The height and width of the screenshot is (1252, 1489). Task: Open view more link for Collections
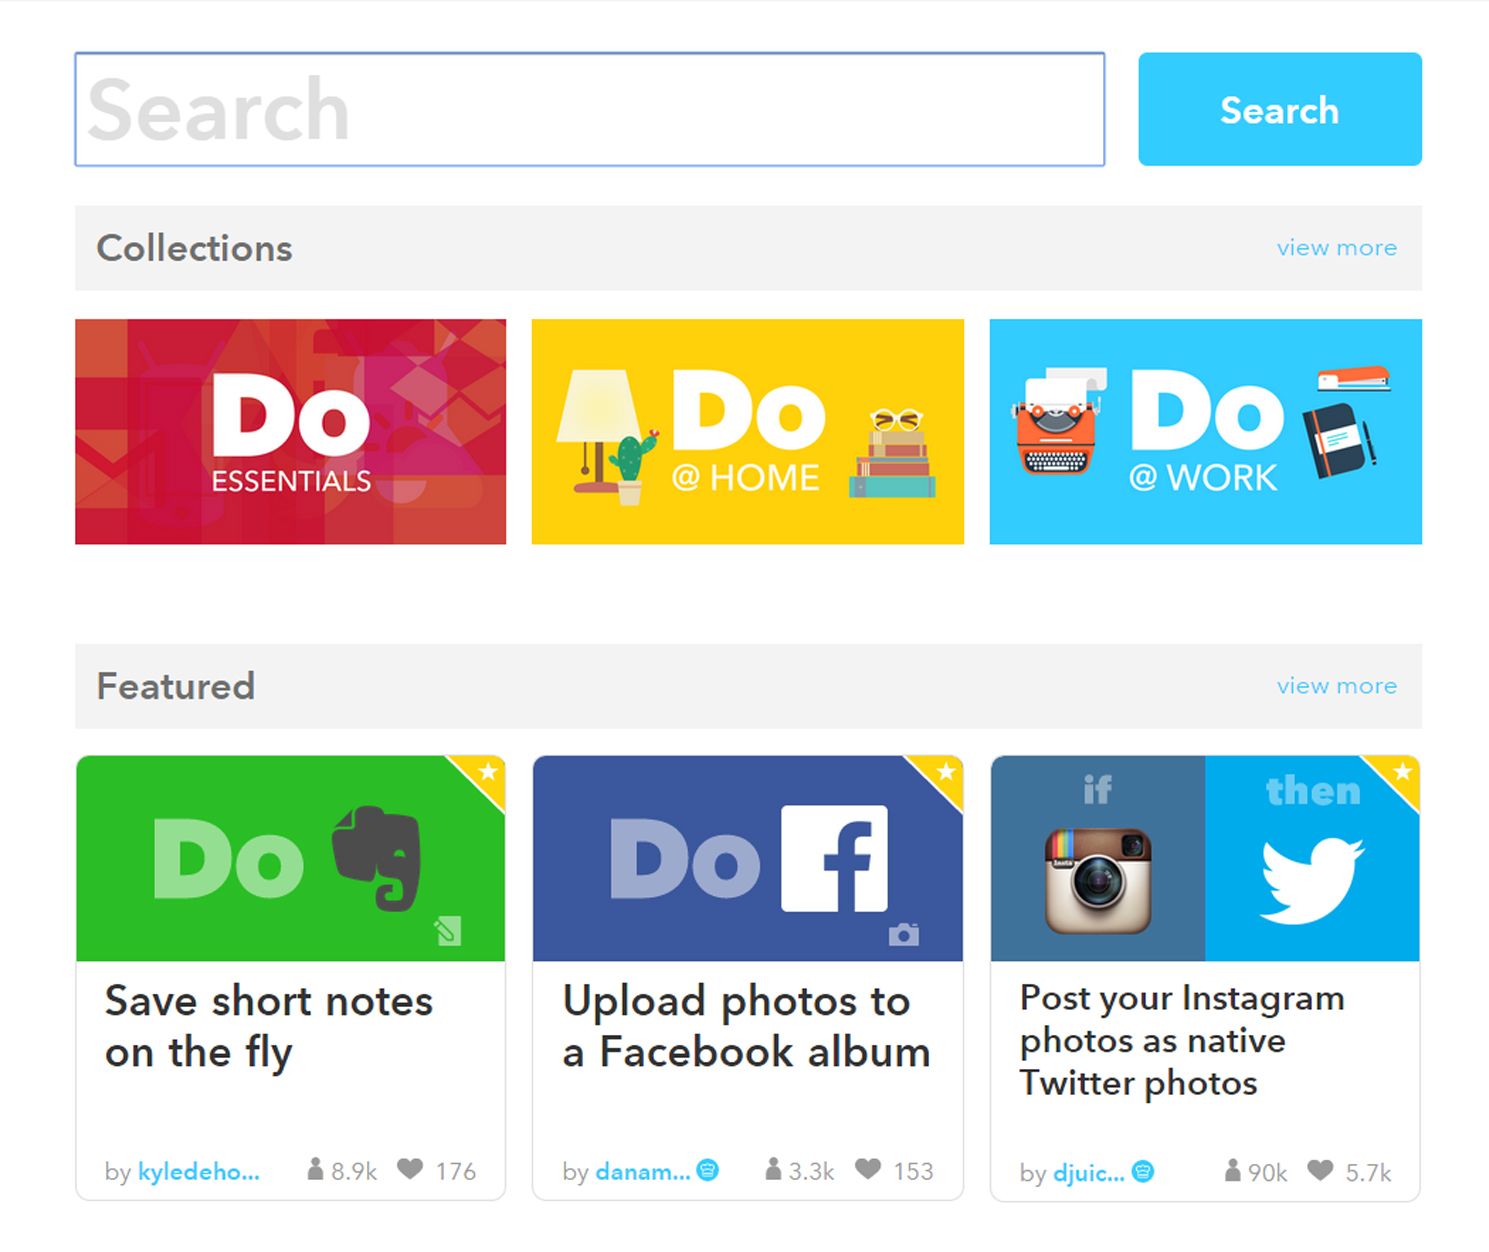coord(1337,247)
